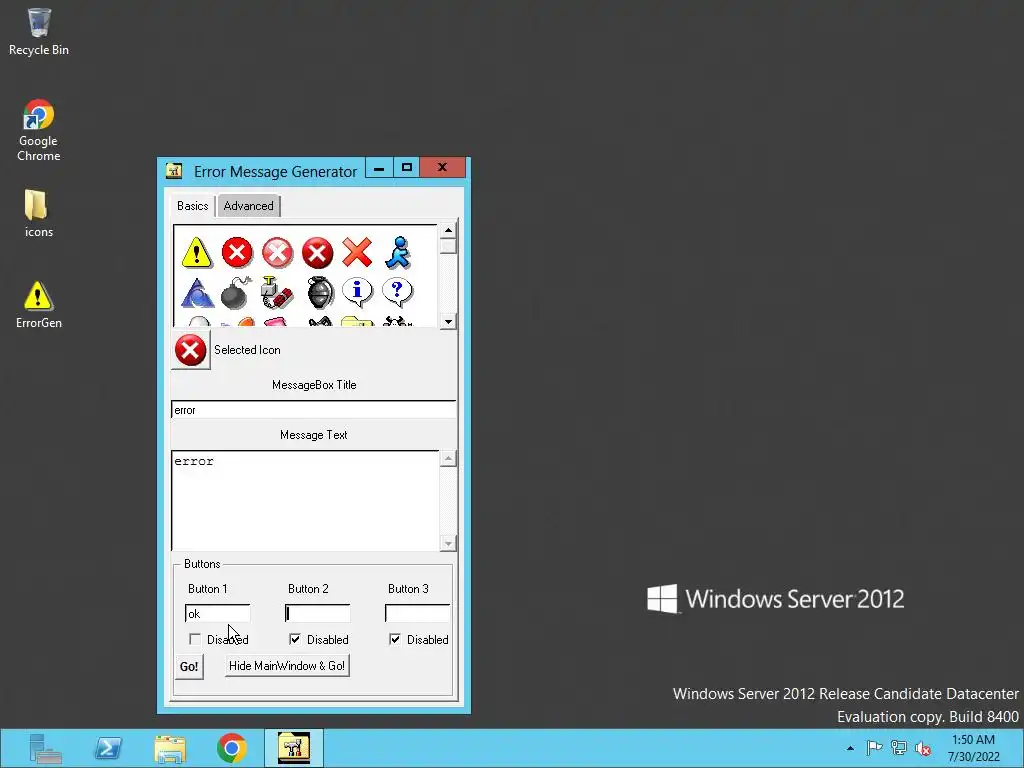Click the Button 3 text field
This screenshot has width=1024, height=768.
click(x=417, y=614)
